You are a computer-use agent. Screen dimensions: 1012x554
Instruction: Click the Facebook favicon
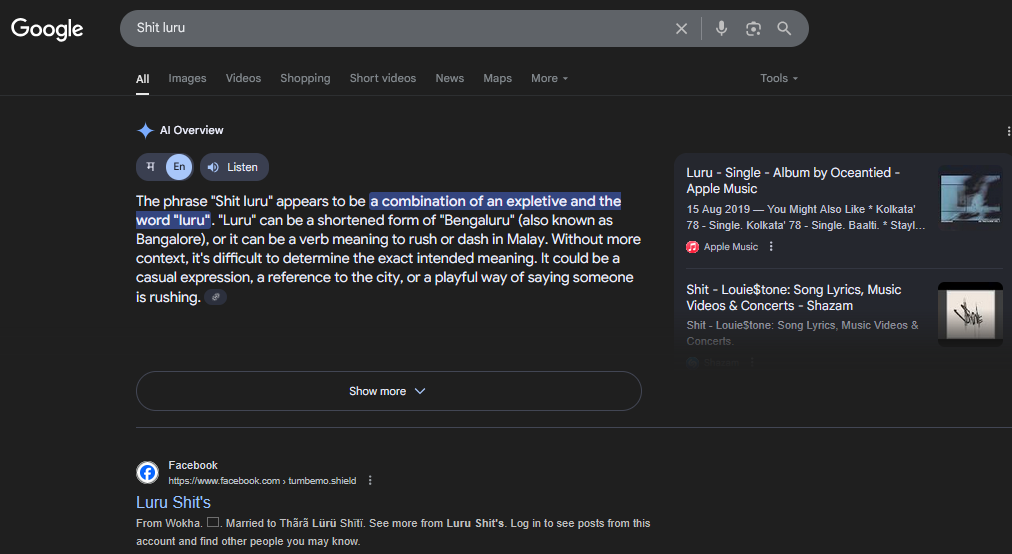(147, 473)
